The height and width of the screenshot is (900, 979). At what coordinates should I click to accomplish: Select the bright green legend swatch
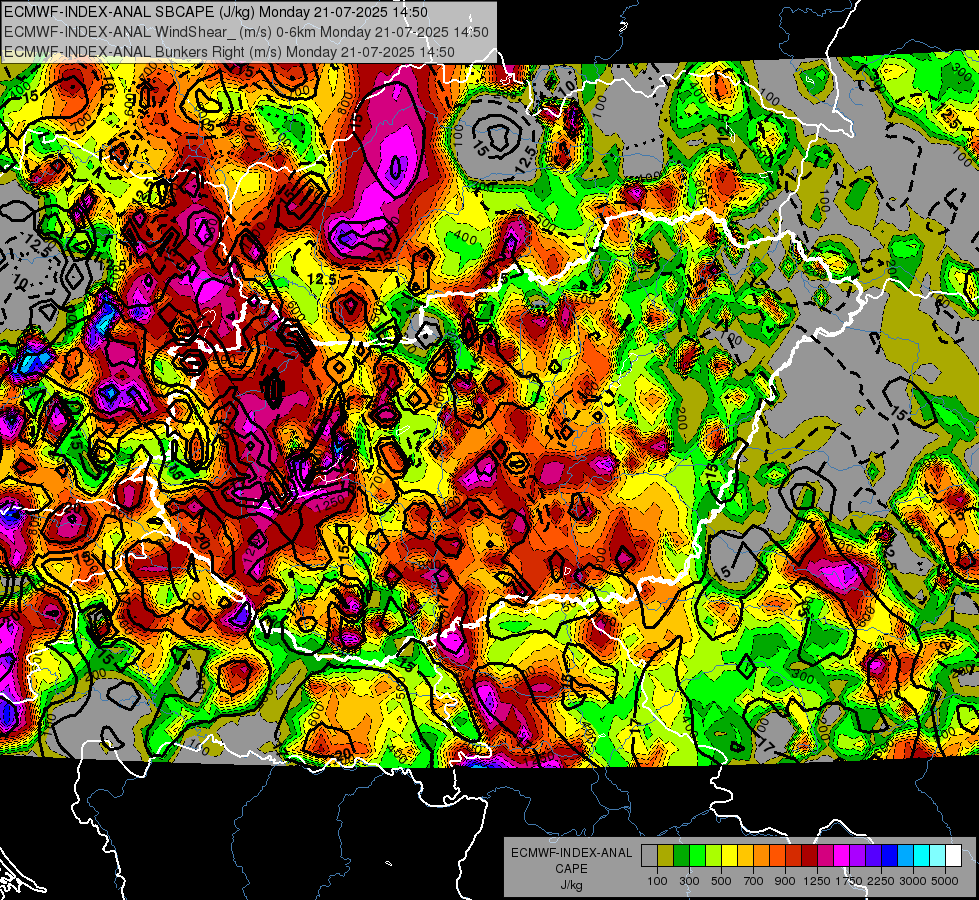[697, 856]
